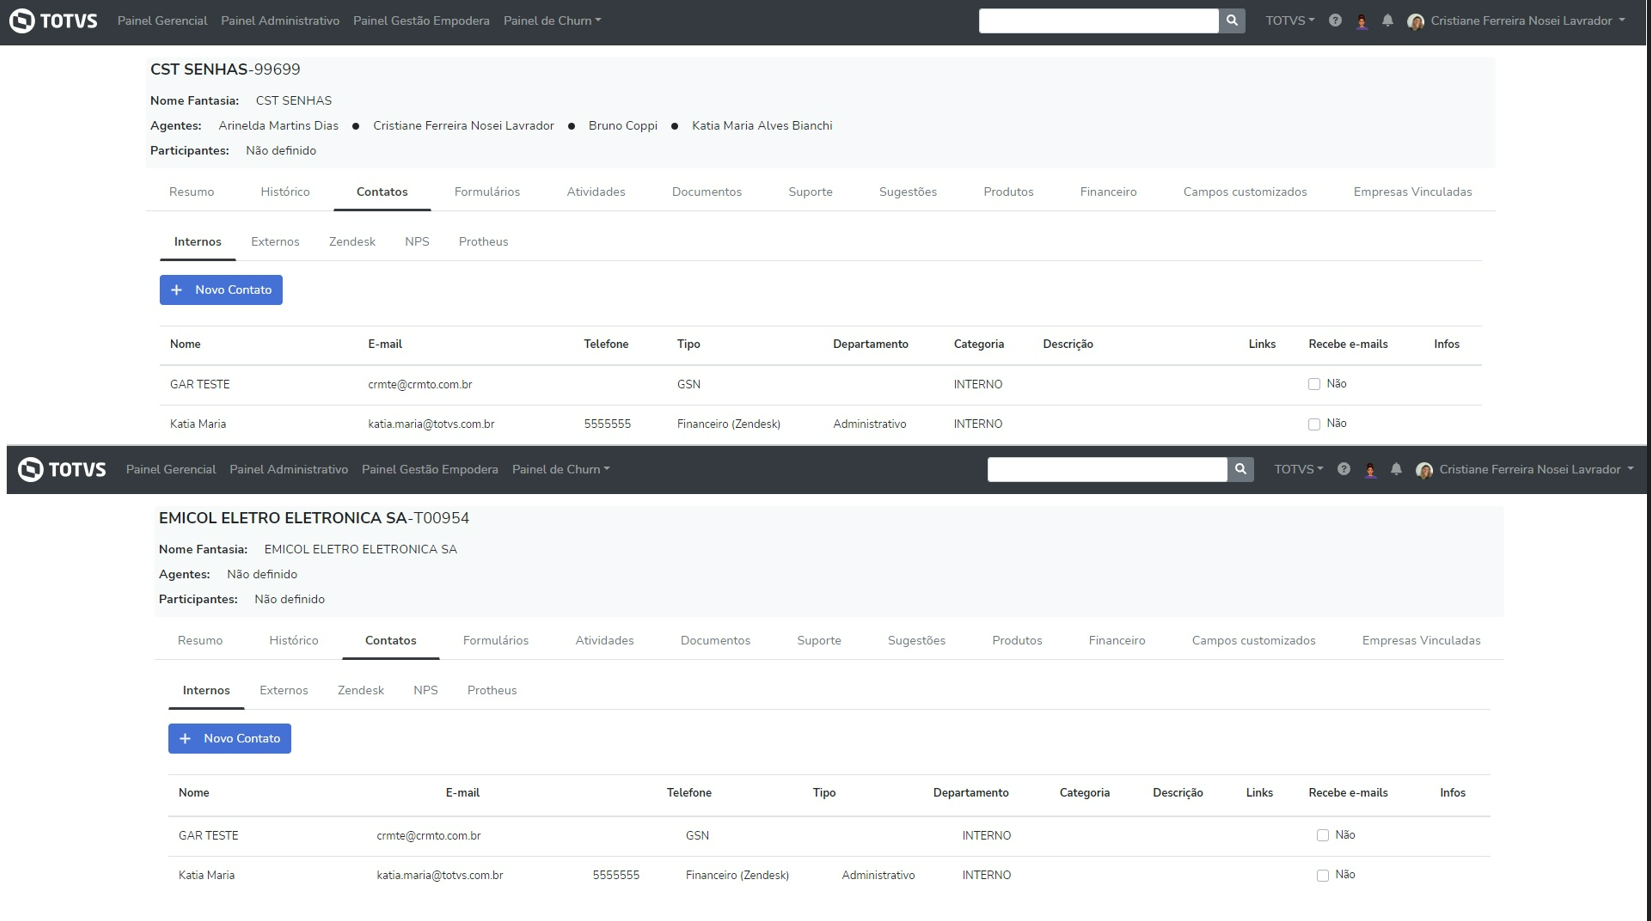Click the CST SENHAS-99699 company title

(x=225, y=70)
